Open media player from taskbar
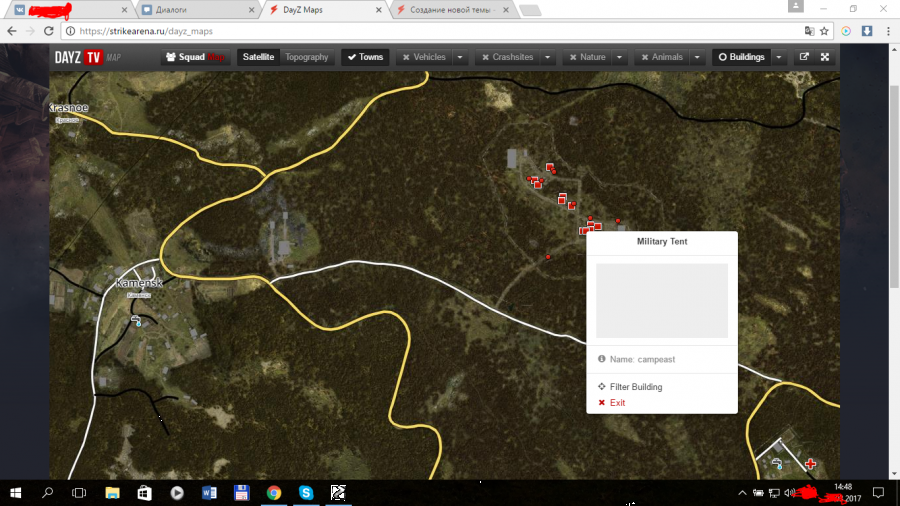Screen dimensions: 900x506 pyautogui.click(x=177, y=493)
